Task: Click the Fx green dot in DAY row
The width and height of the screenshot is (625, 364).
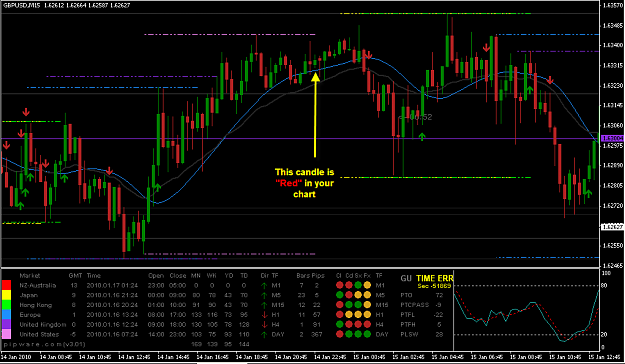Action: (367, 334)
